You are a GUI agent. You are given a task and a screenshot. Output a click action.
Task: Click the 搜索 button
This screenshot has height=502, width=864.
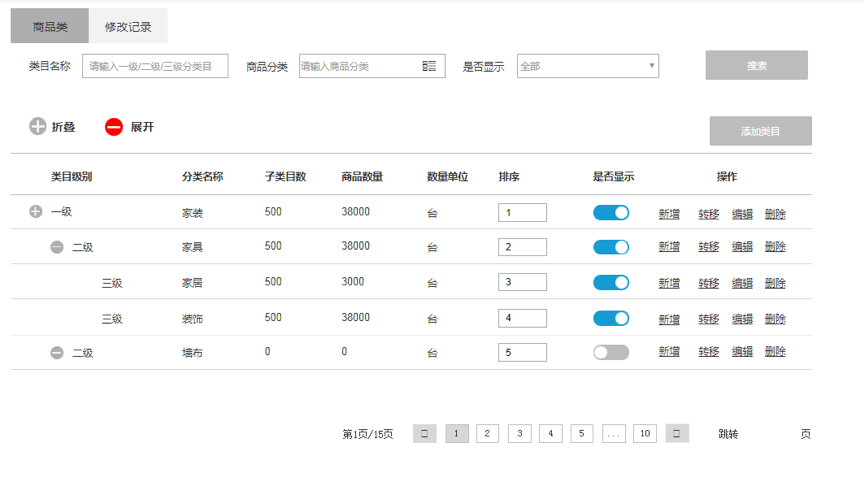tap(757, 65)
